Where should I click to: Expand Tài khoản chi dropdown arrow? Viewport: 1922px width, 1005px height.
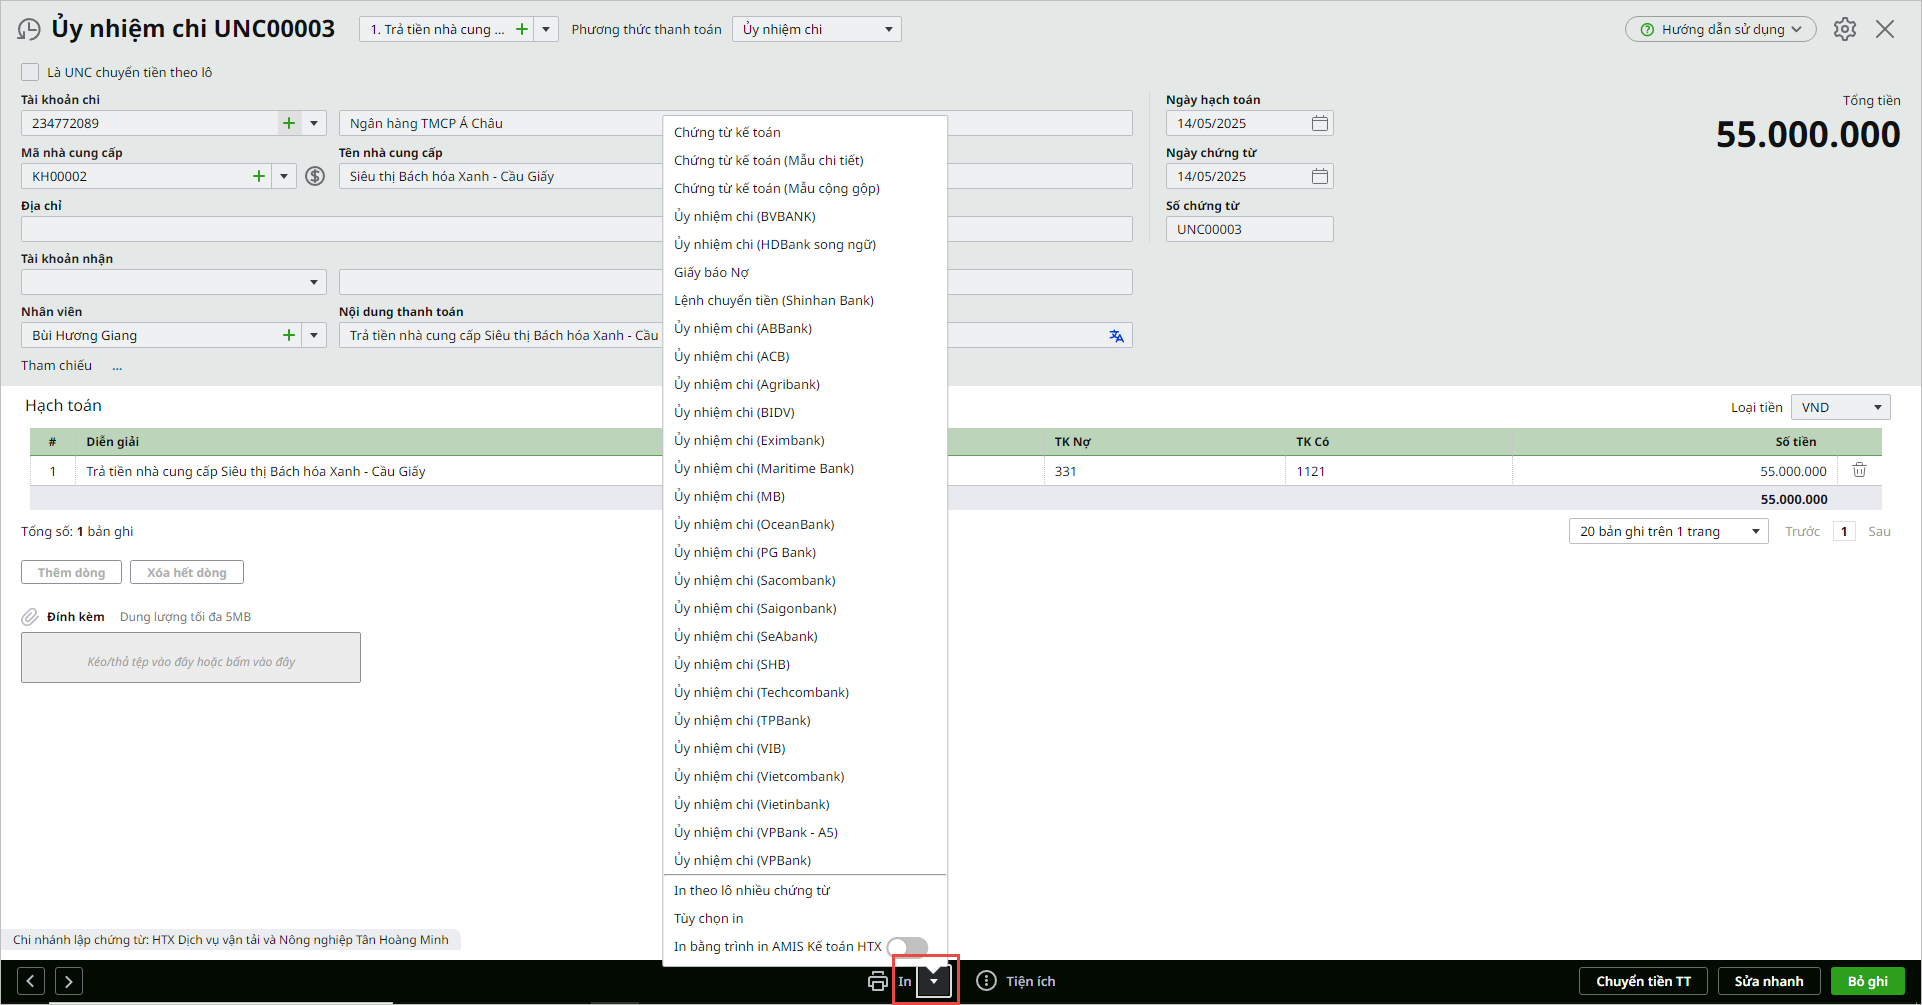coord(314,123)
